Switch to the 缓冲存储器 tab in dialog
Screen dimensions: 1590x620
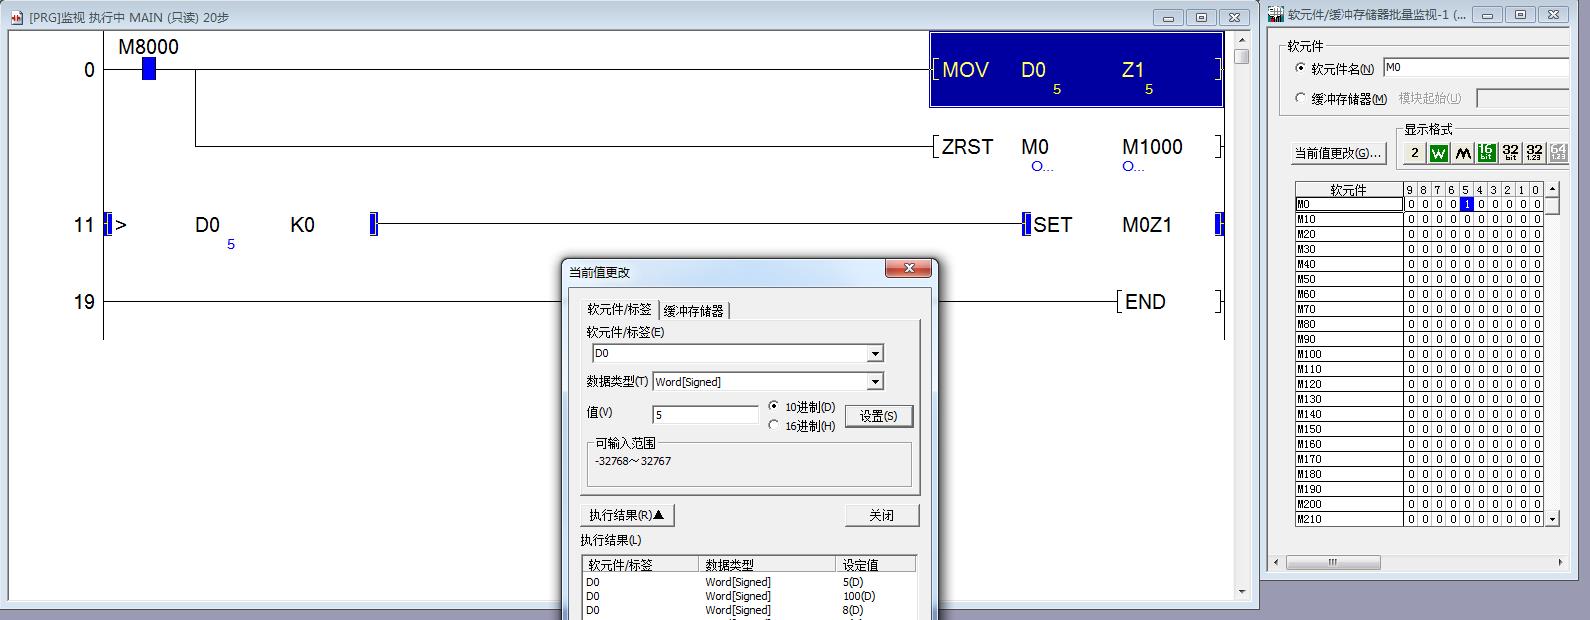pos(693,311)
